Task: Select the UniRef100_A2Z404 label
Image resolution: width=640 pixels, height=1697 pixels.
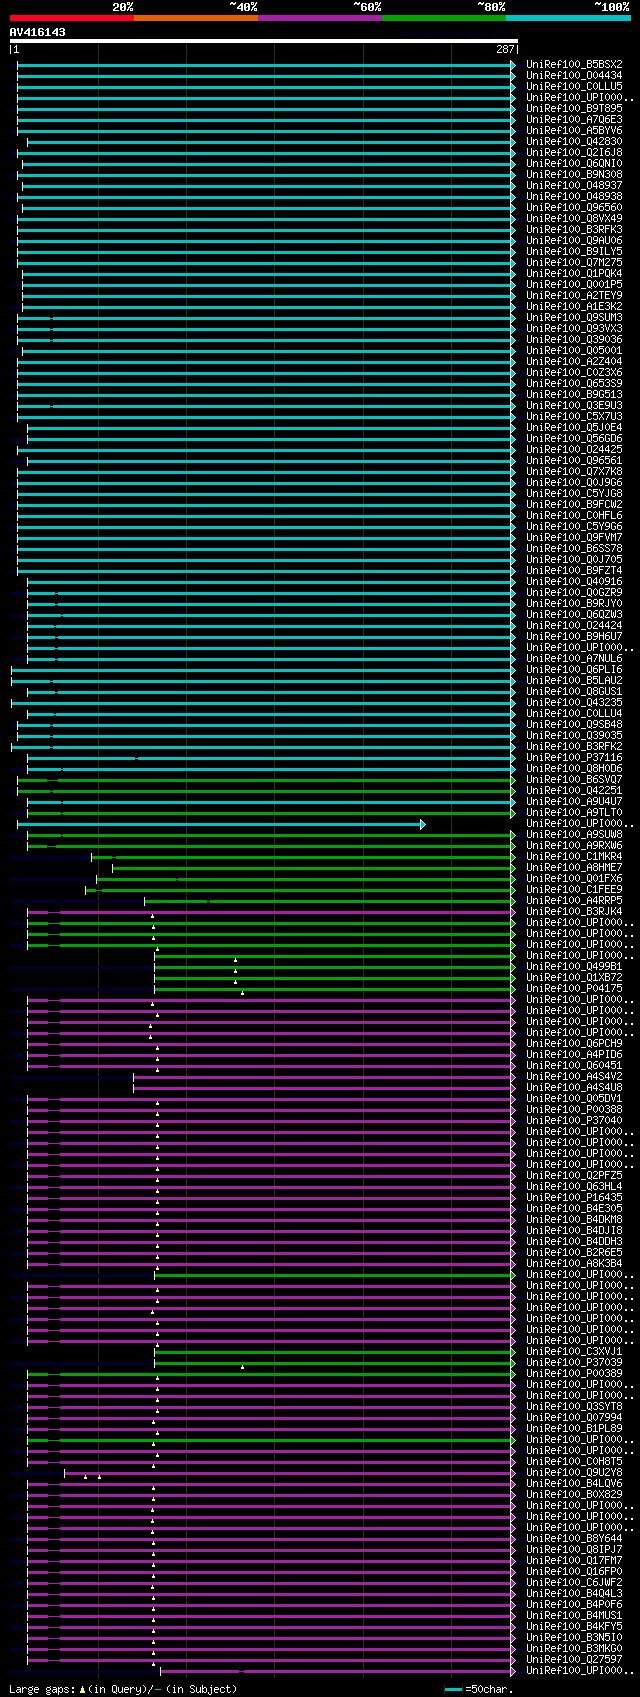Action: point(574,361)
